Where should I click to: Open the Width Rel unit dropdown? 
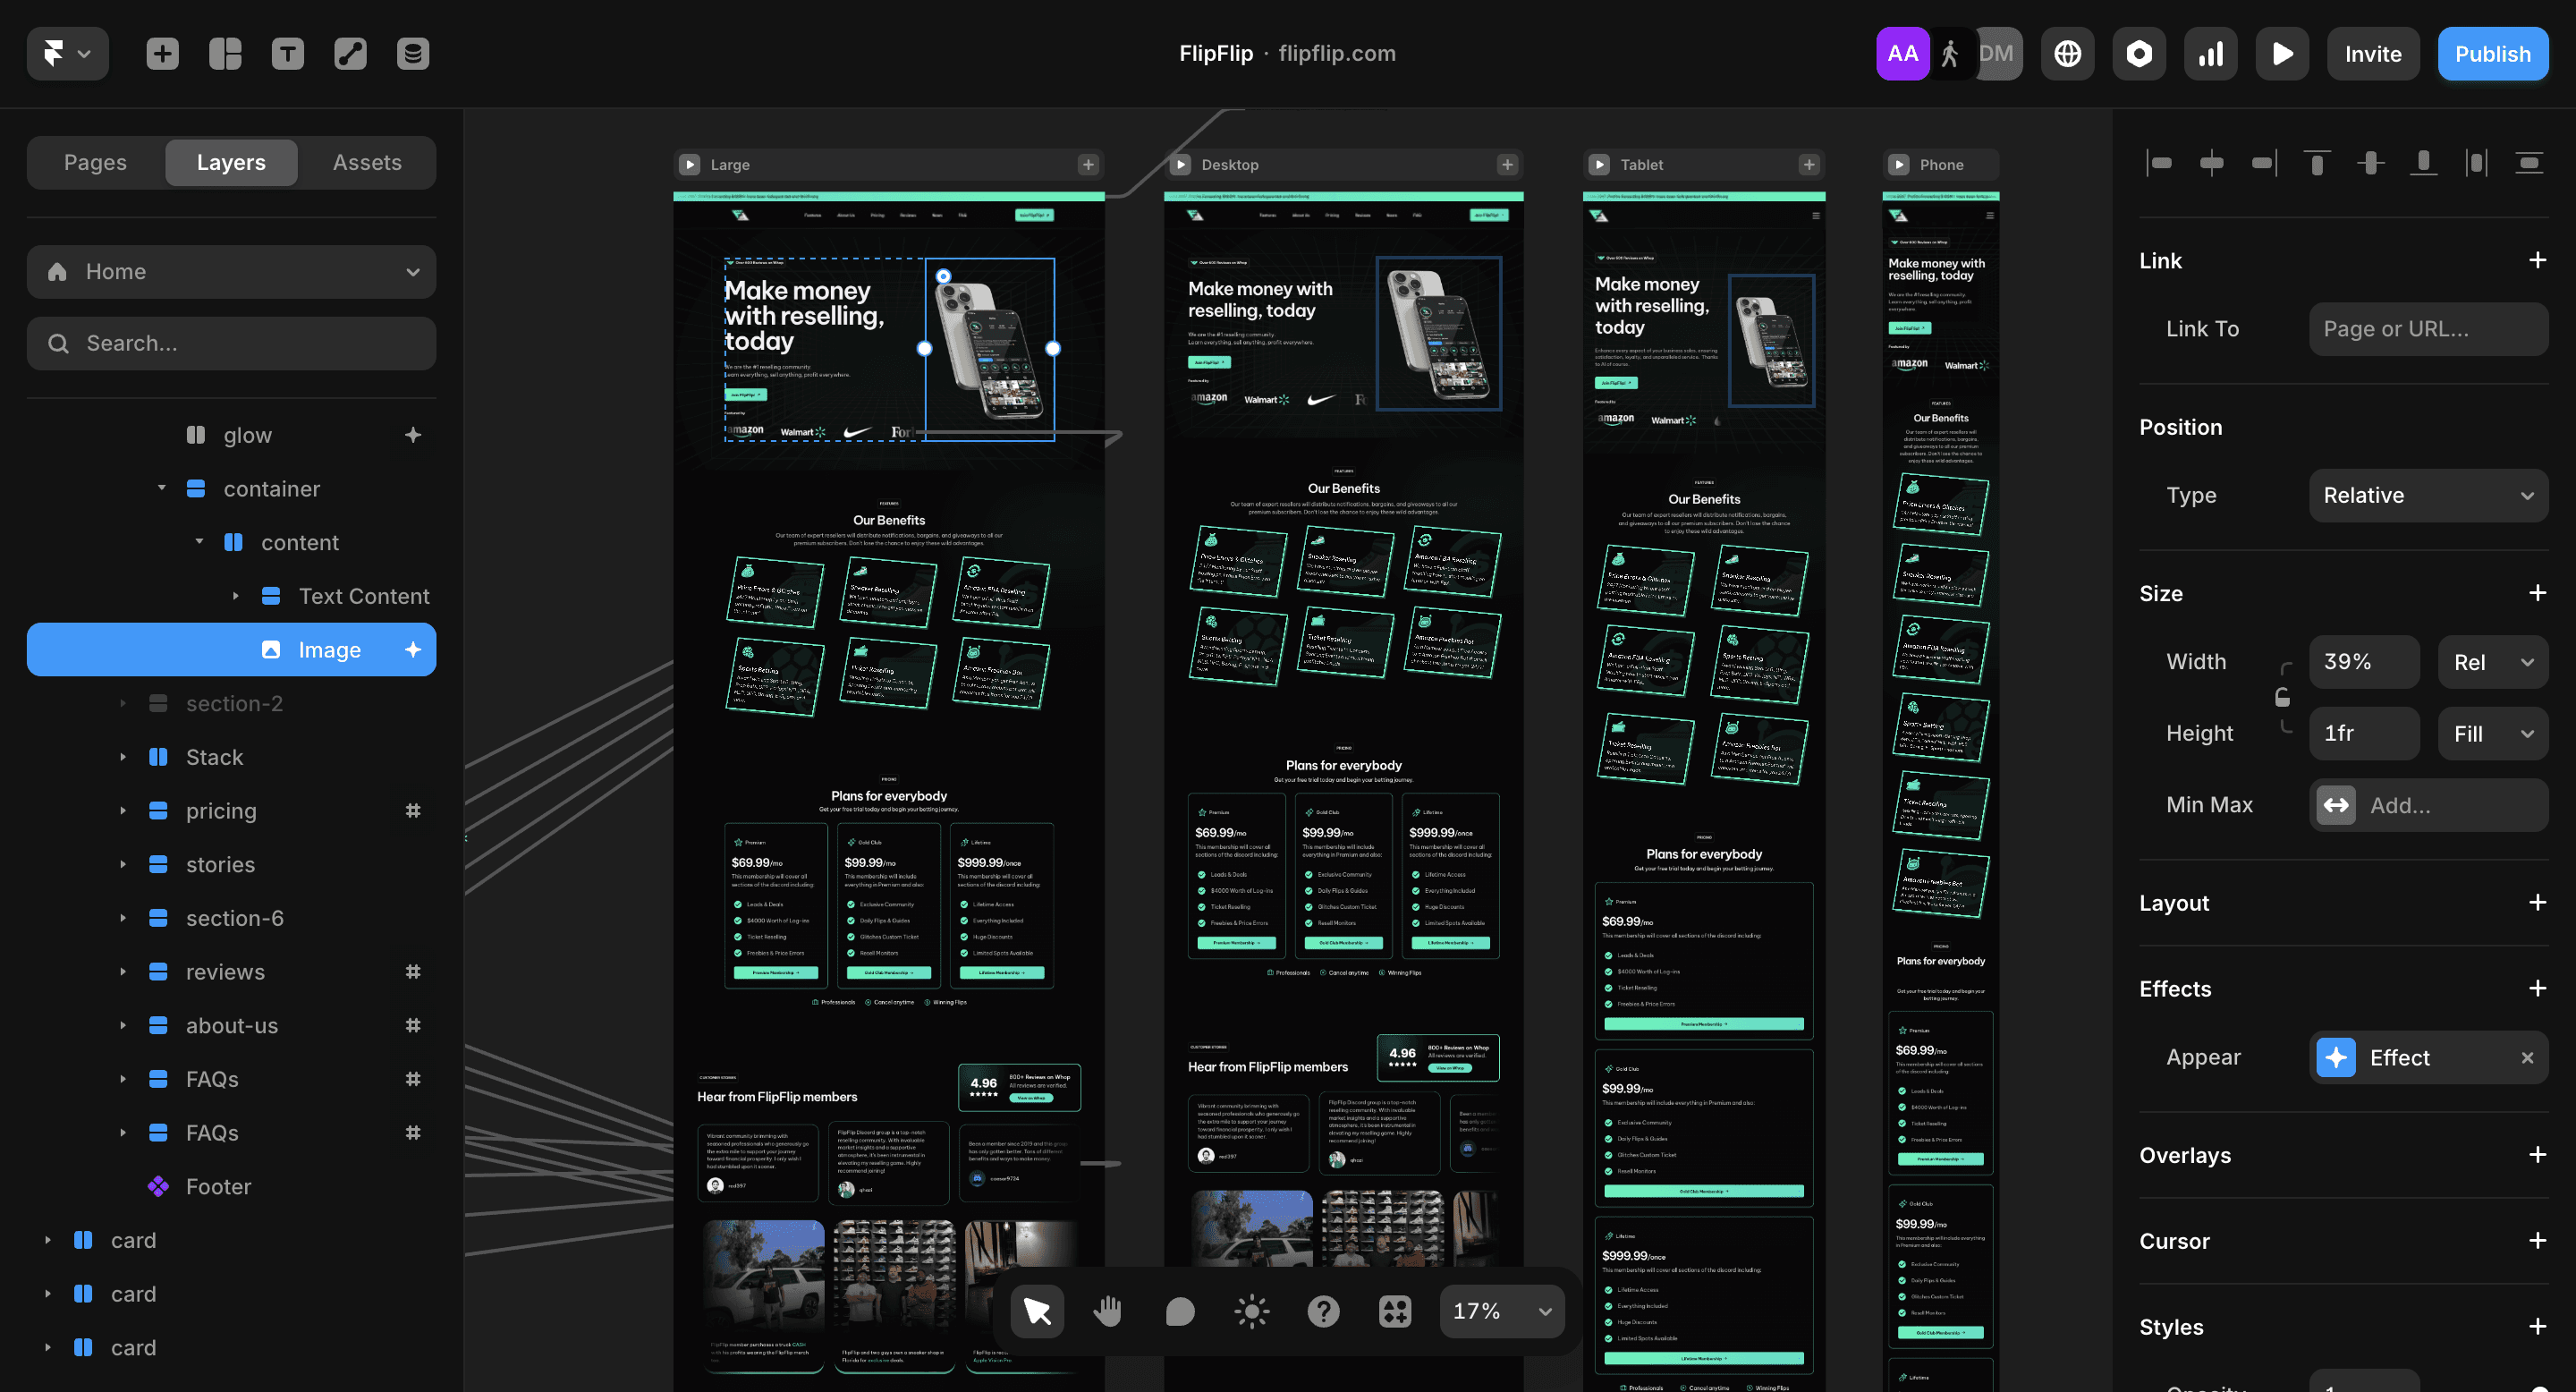coord(2493,662)
